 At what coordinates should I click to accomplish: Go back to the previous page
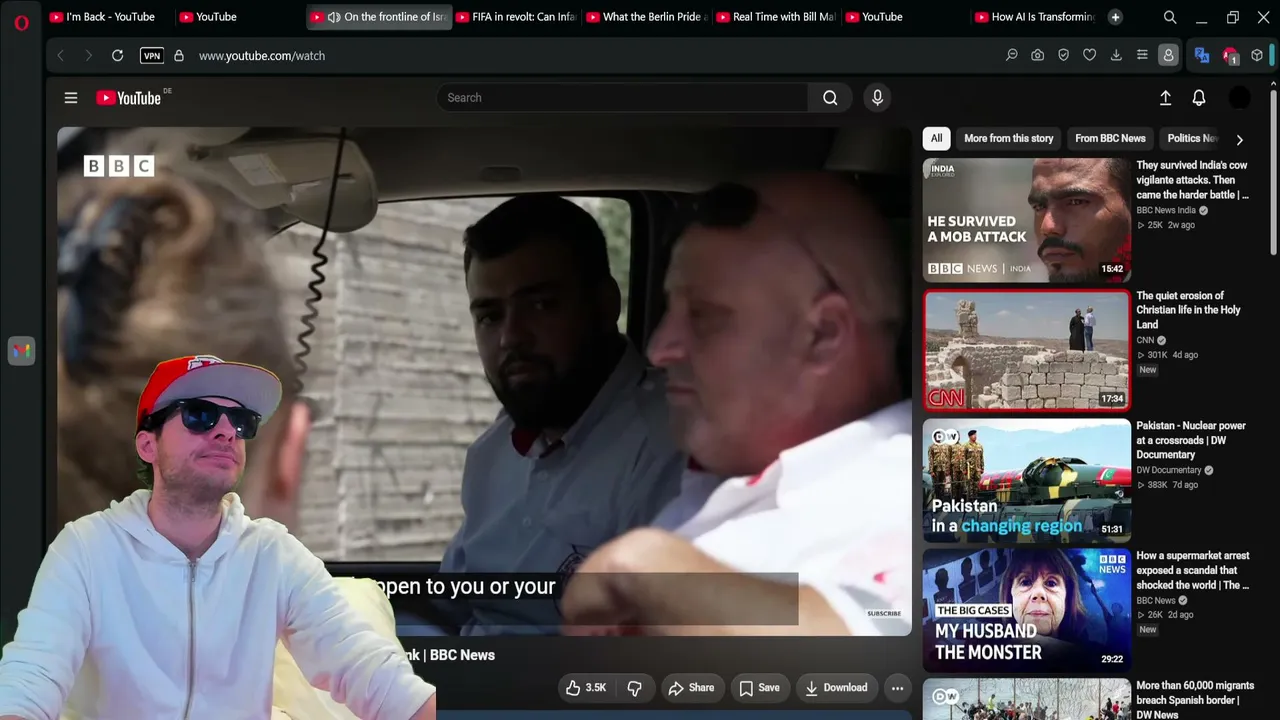60,56
